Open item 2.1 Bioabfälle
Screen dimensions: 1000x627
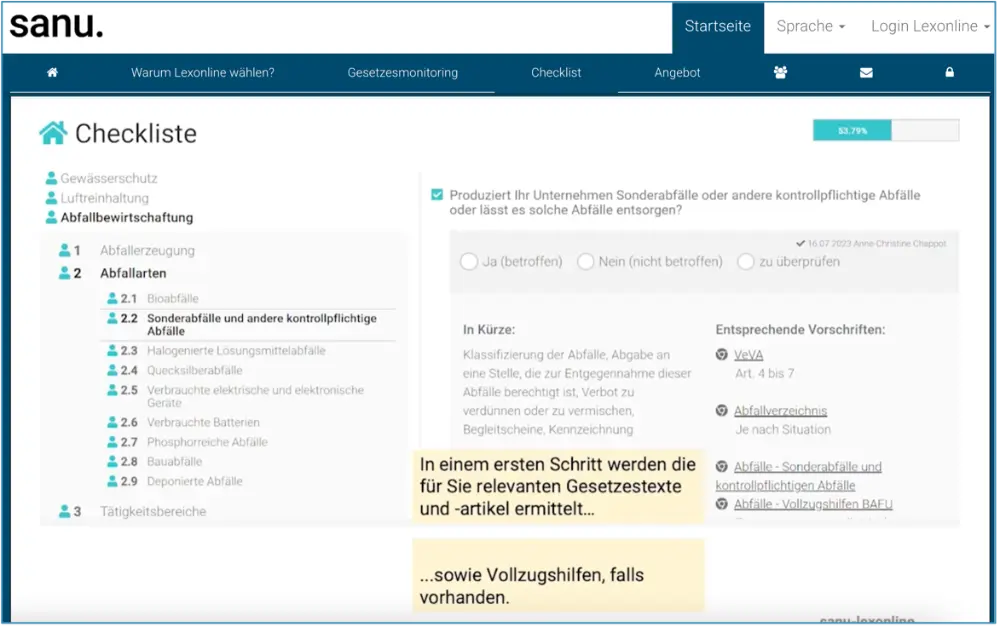click(173, 298)
